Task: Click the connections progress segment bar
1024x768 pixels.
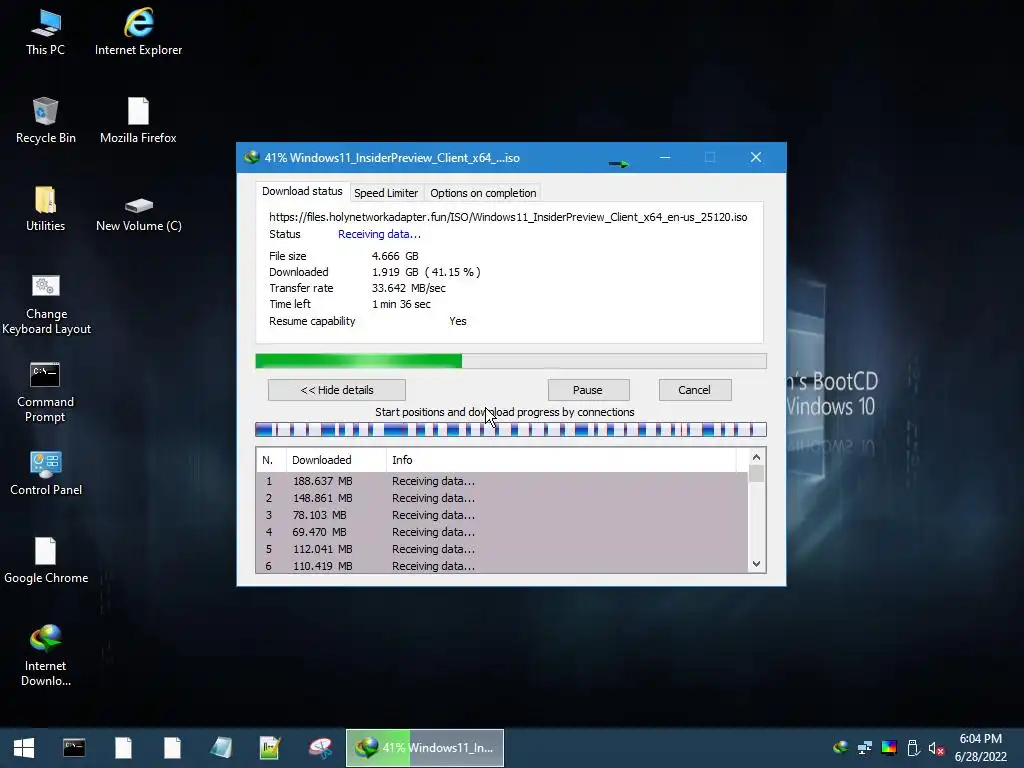Action: coord(511,429)
